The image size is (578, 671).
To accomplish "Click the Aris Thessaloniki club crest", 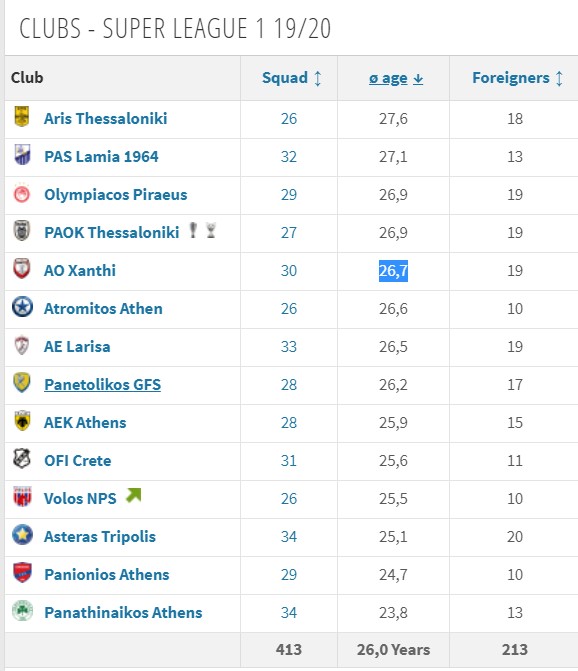I will pos(21,116).
